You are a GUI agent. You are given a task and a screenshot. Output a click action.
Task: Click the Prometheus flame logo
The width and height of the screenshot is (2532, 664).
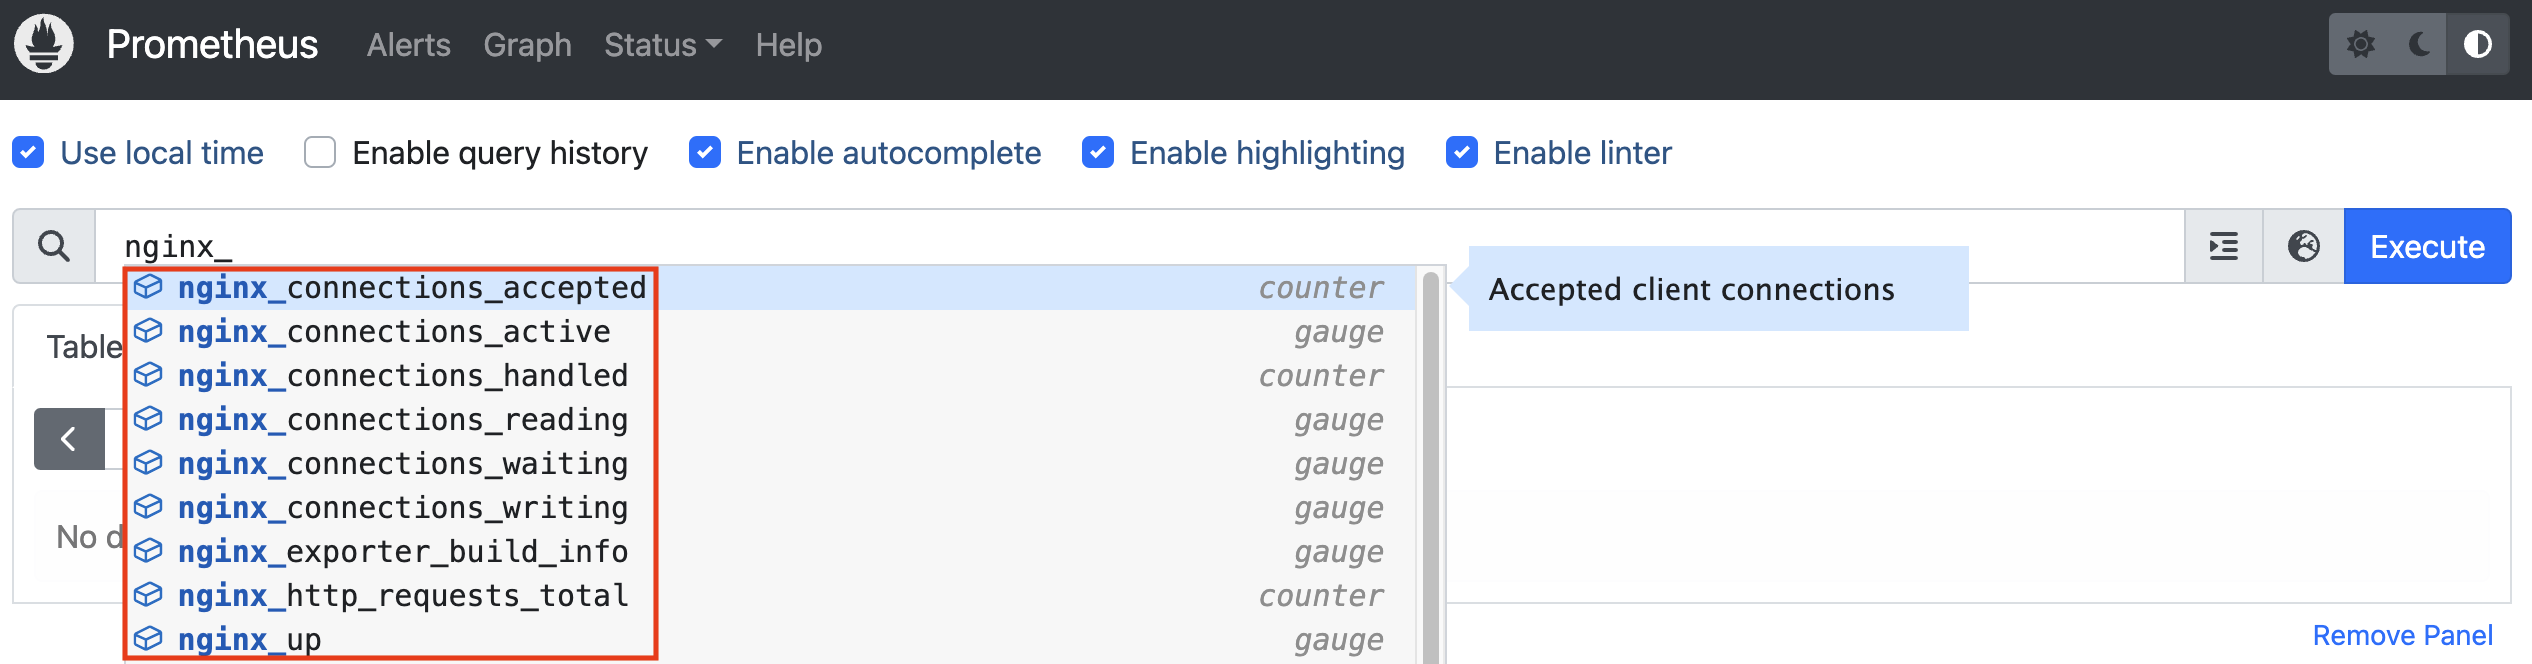(x=44, y=44)
